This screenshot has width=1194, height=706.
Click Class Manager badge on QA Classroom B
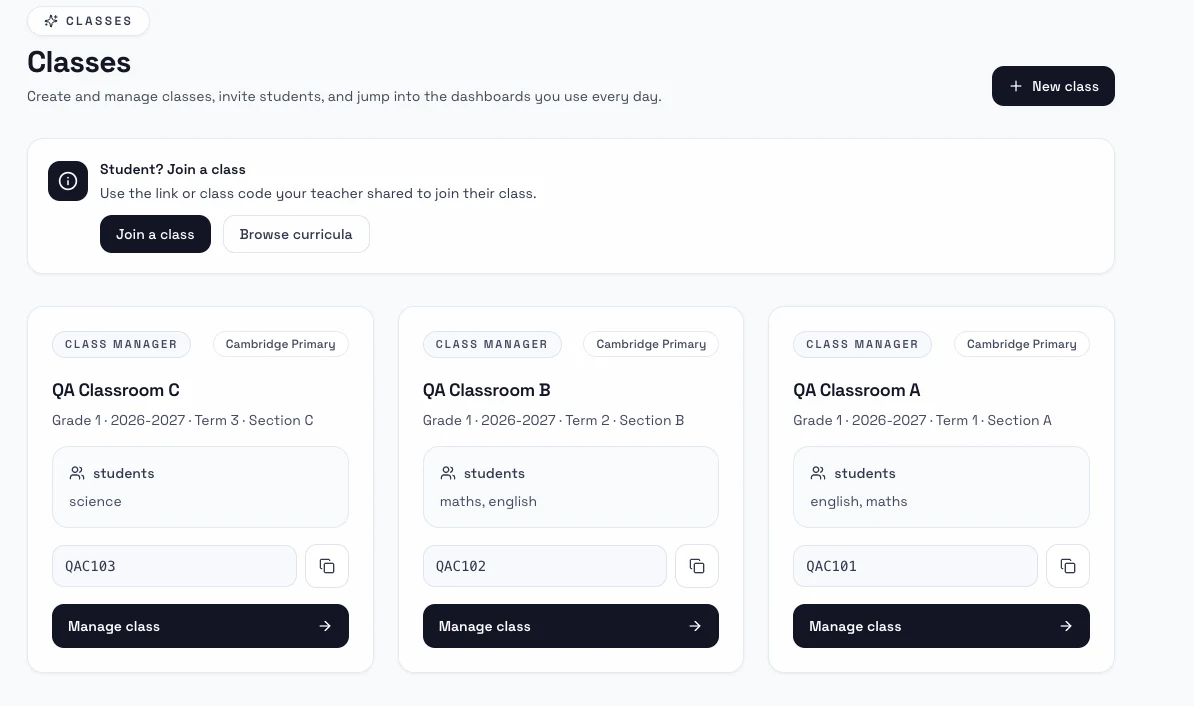coord(492,344)
